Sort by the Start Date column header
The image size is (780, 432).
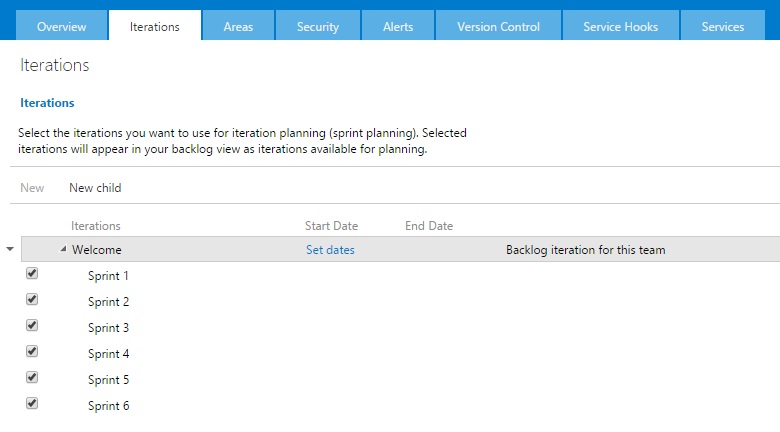pos(331,226)
